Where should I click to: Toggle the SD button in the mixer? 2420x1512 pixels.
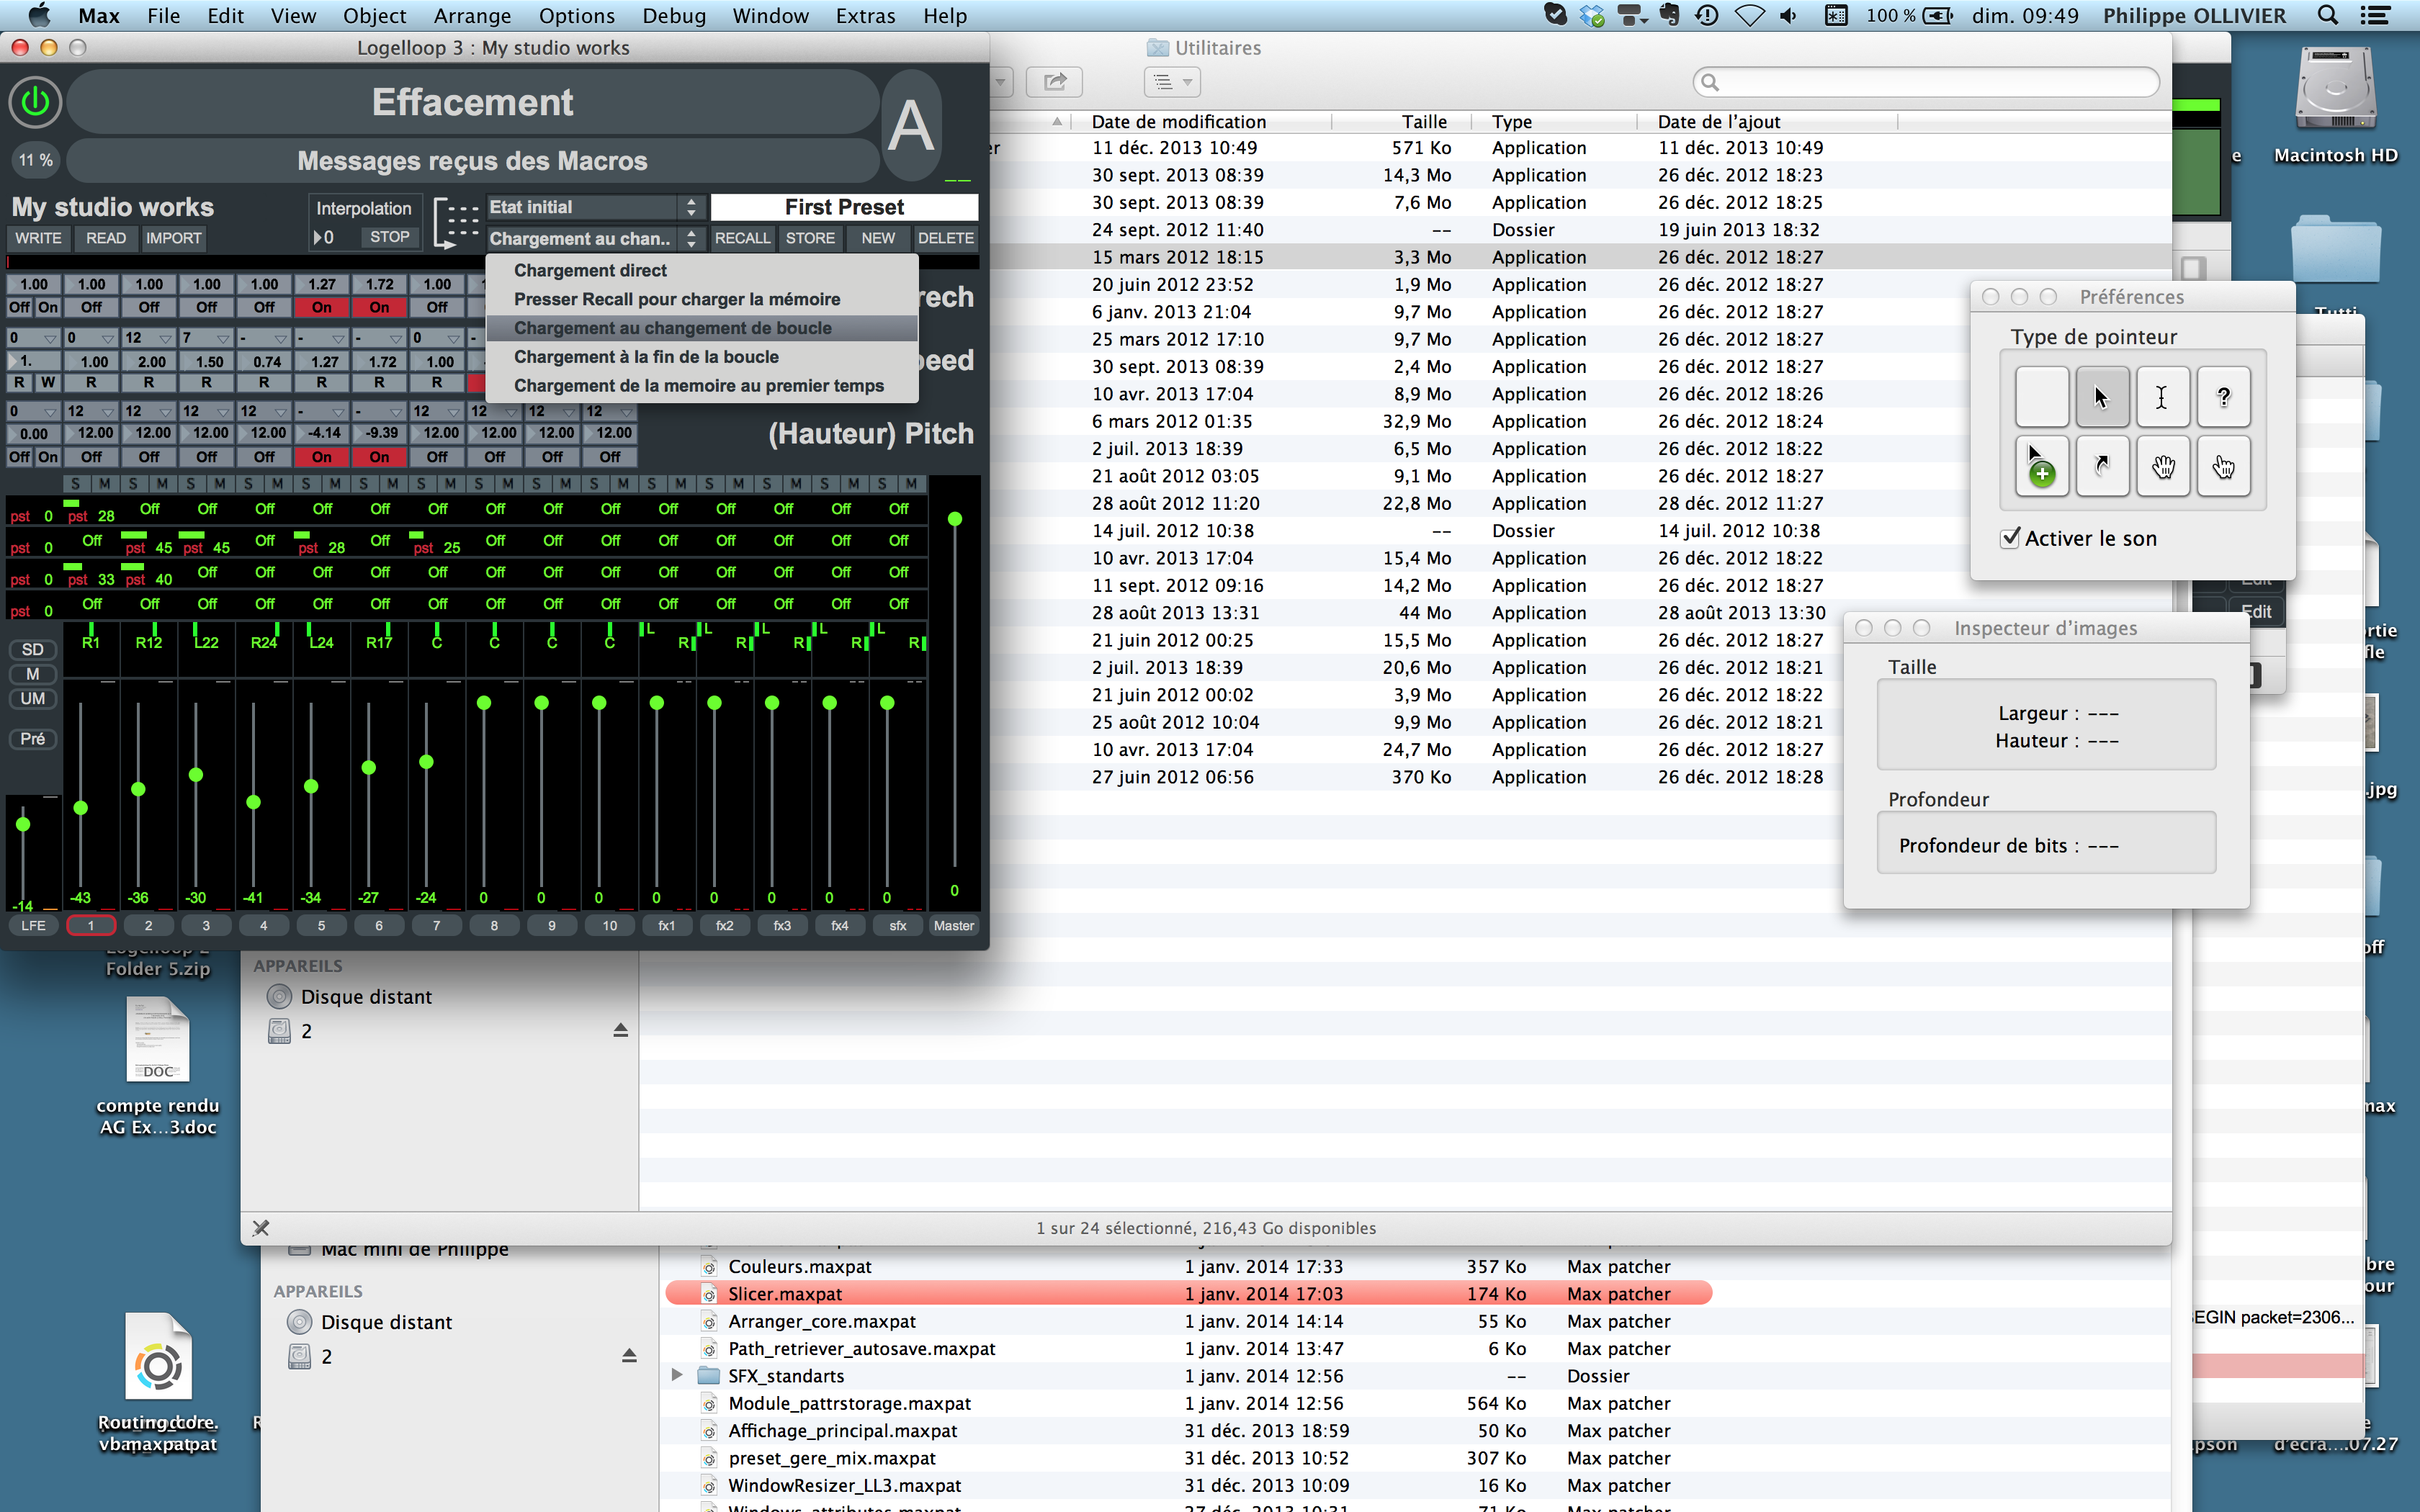pos(33,650)
